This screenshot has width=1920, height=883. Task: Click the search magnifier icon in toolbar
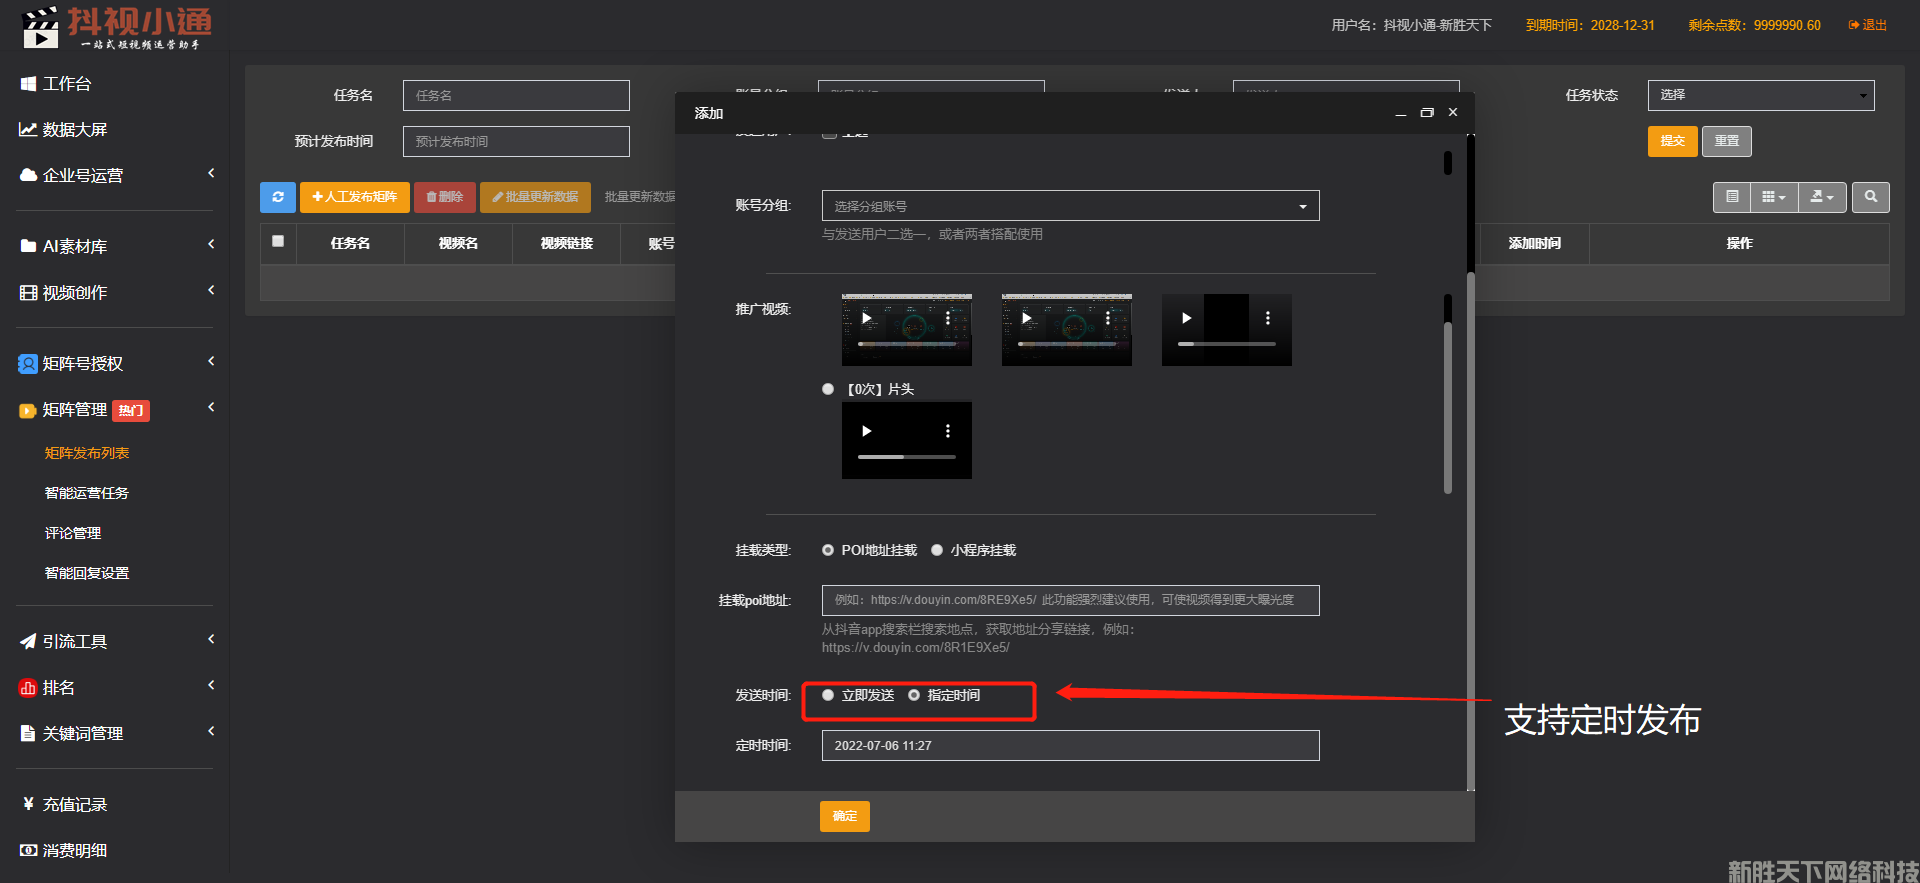point(1870,197)
